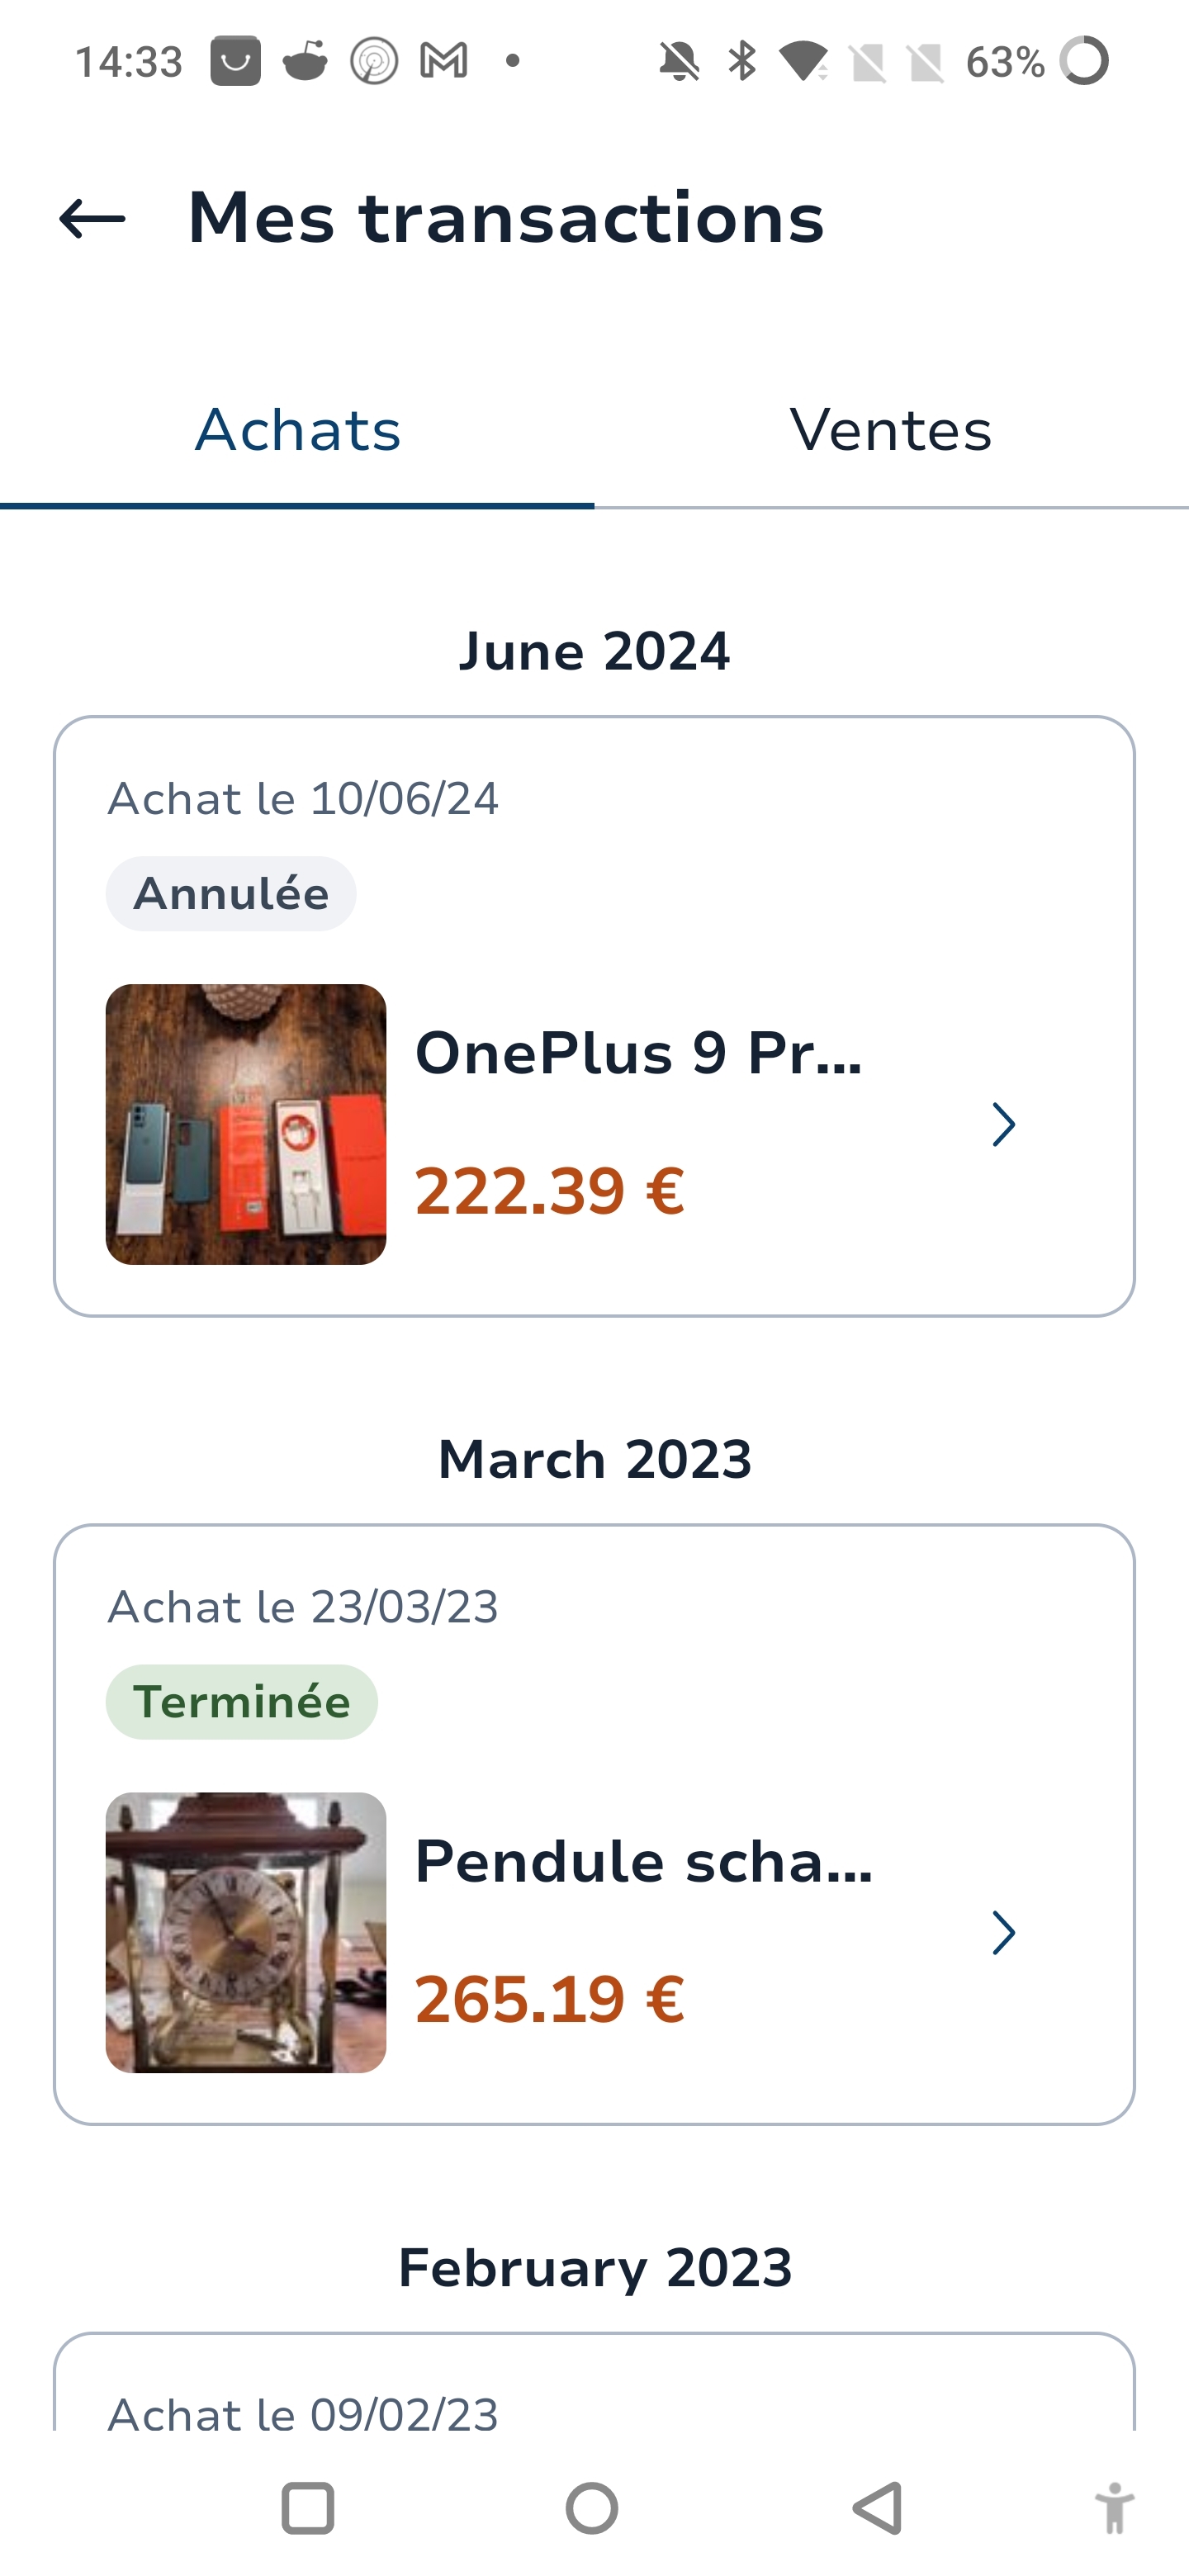Tap the back arrow icon
Screen dimensions: 1189x2576
tap(92, 219)
